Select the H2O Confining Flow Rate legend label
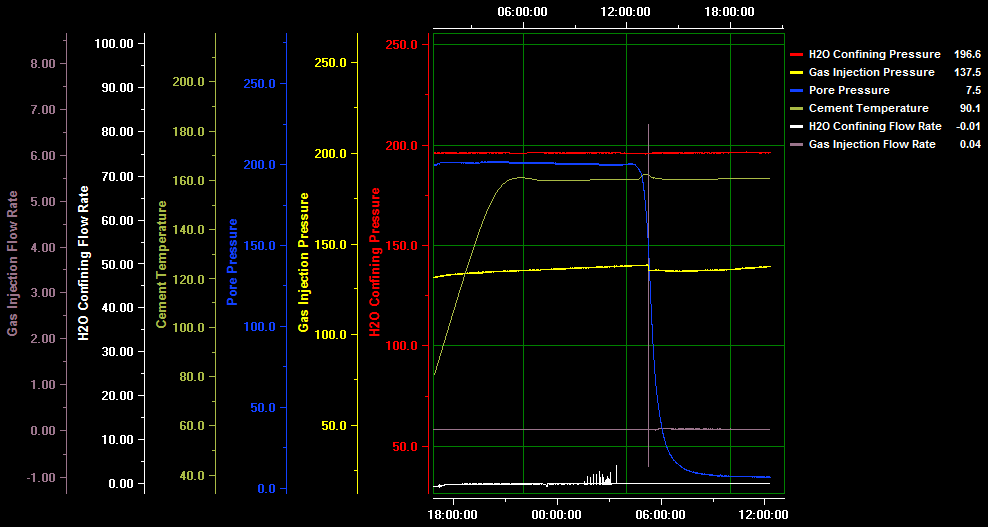The height and width of the screenshot is (532, 1004). click(x=875, y=126)
